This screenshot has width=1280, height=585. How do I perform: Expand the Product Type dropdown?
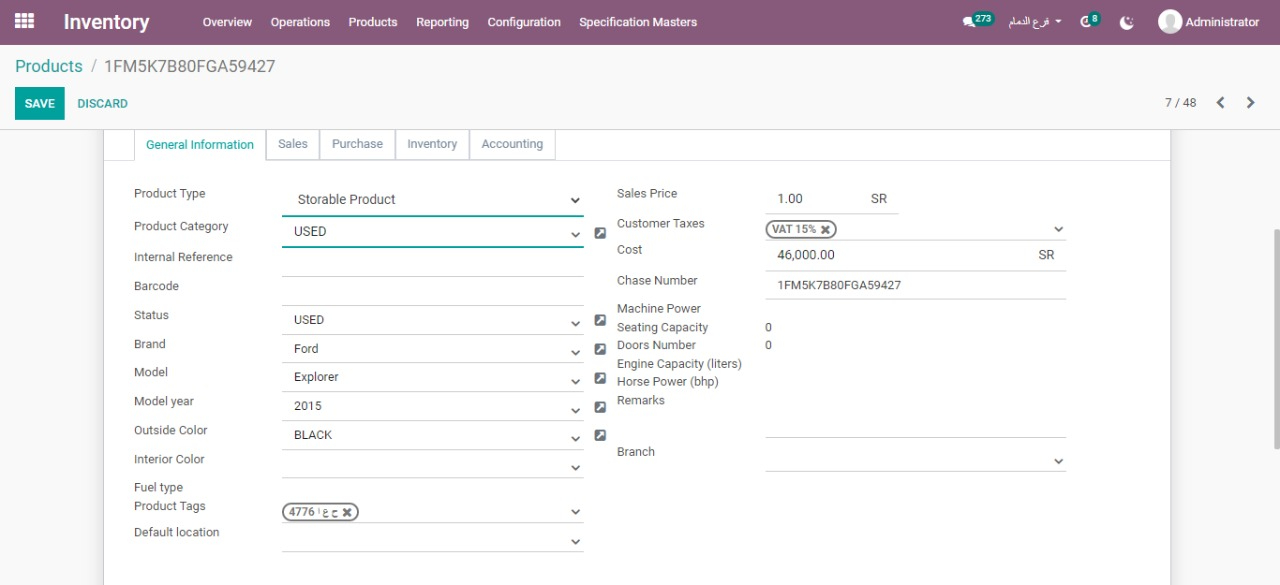coord(574,200)
